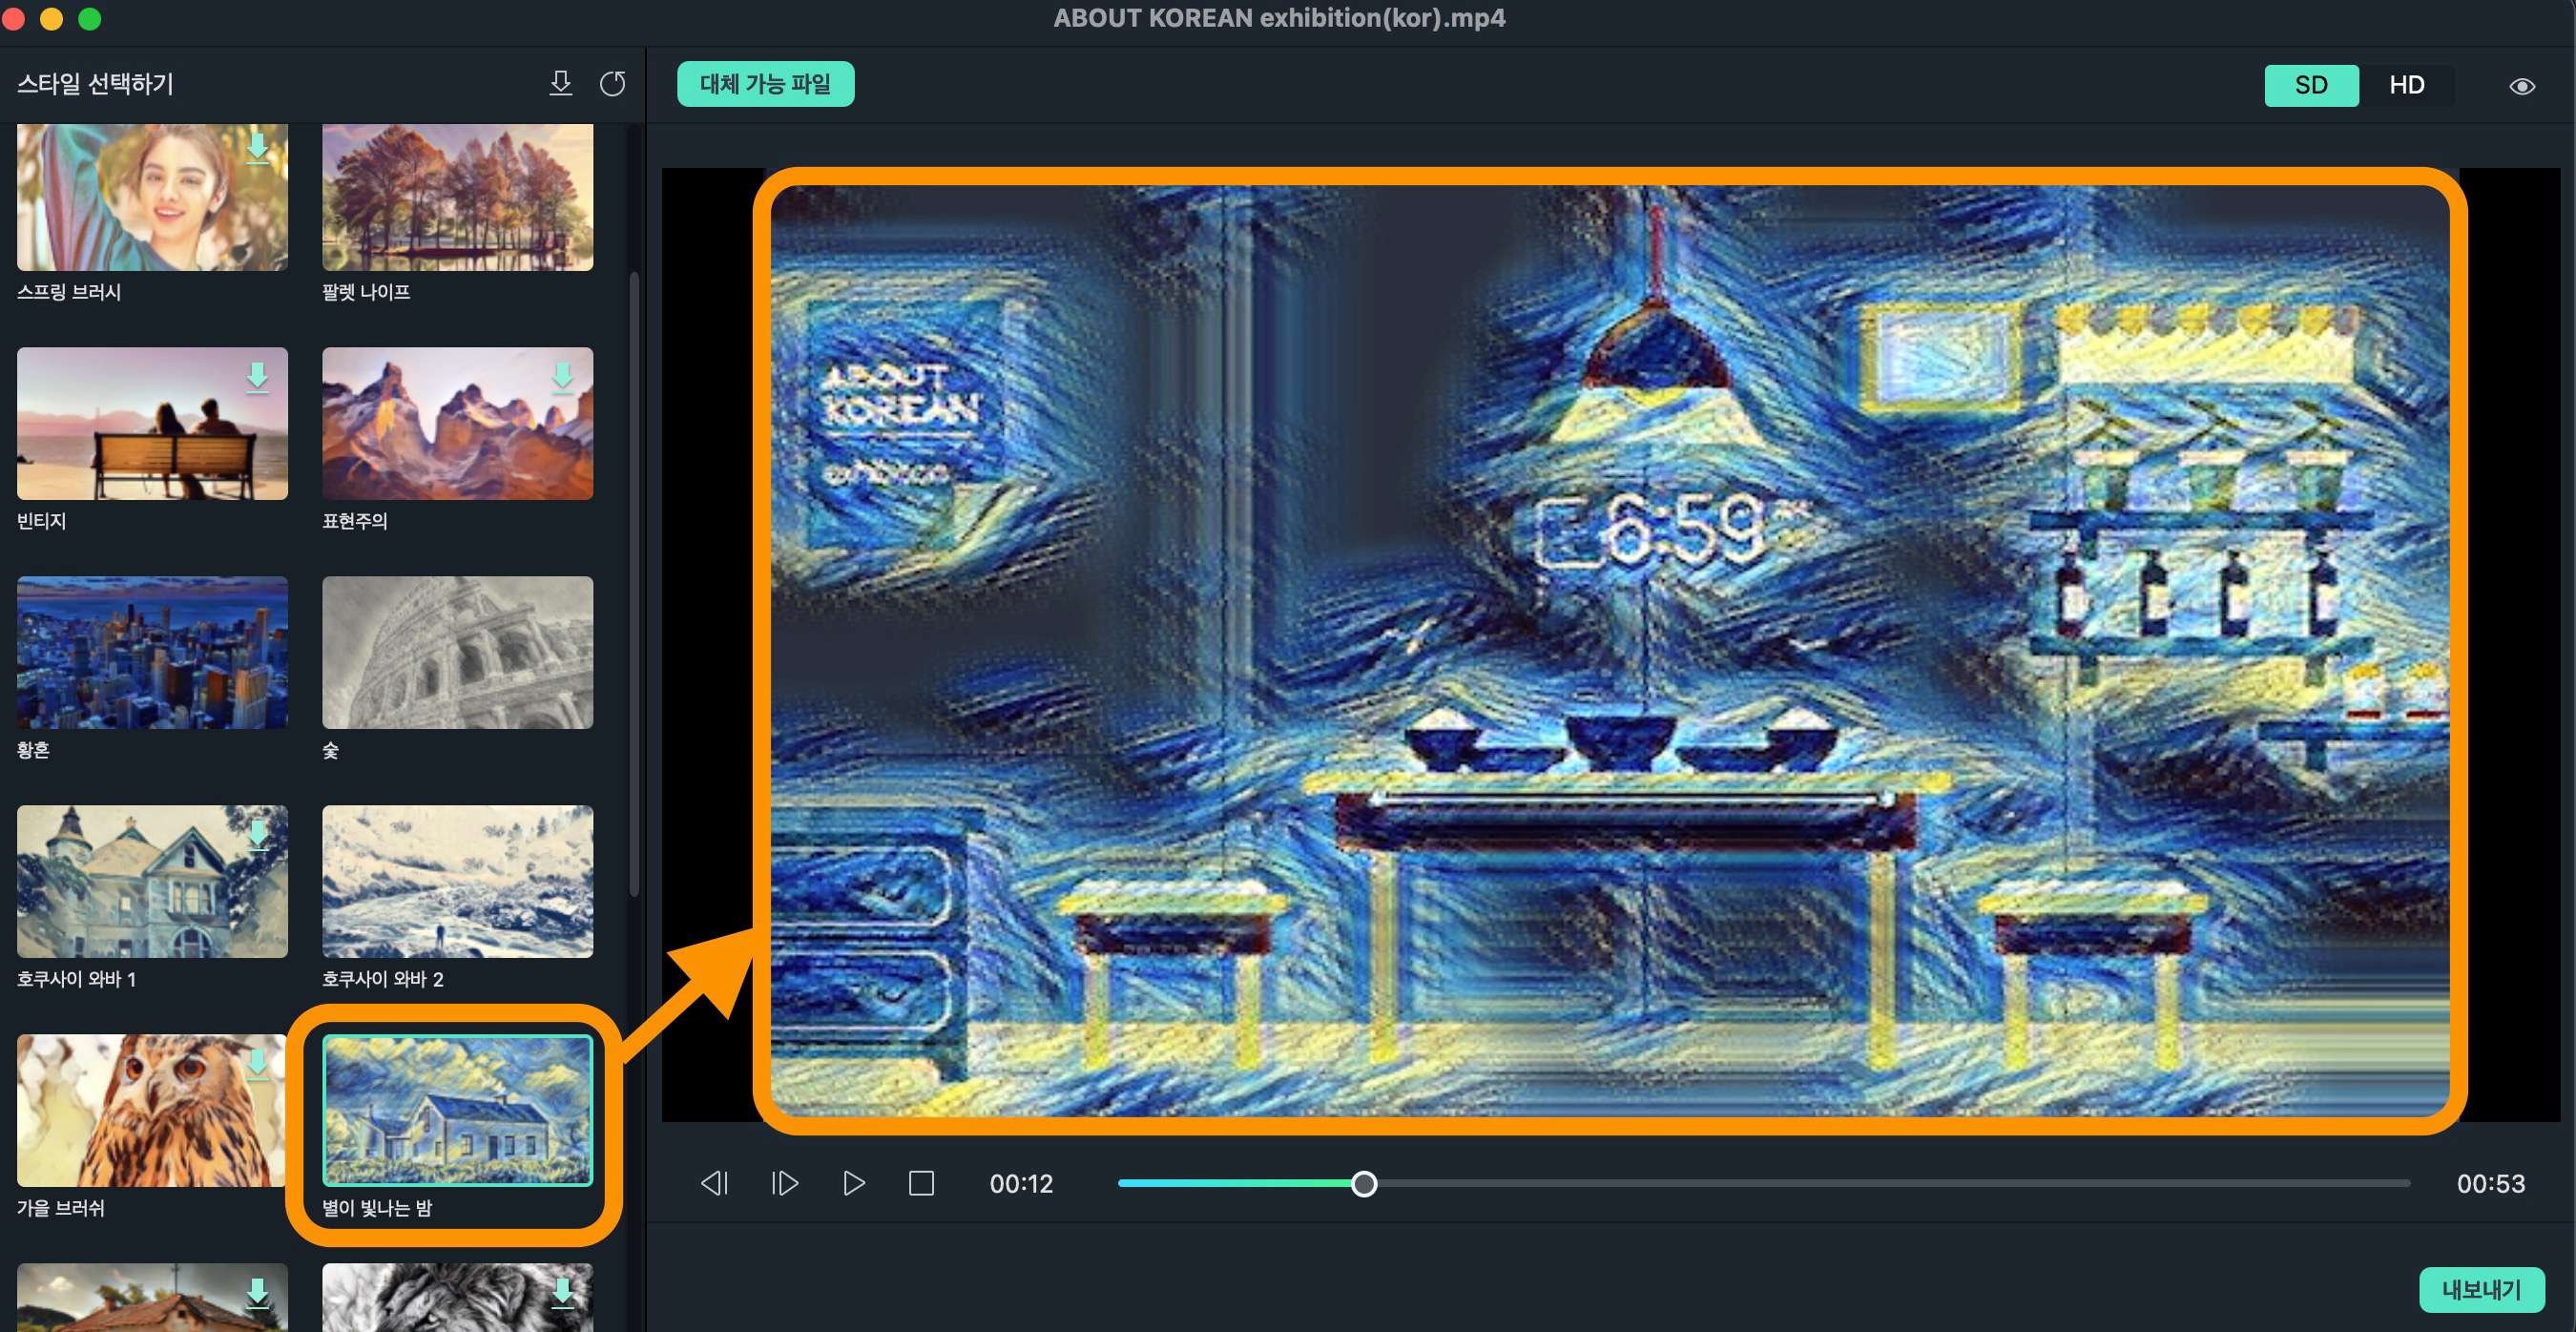Switch quality to SD
2576x1332 pixels.
(2310, 85)
